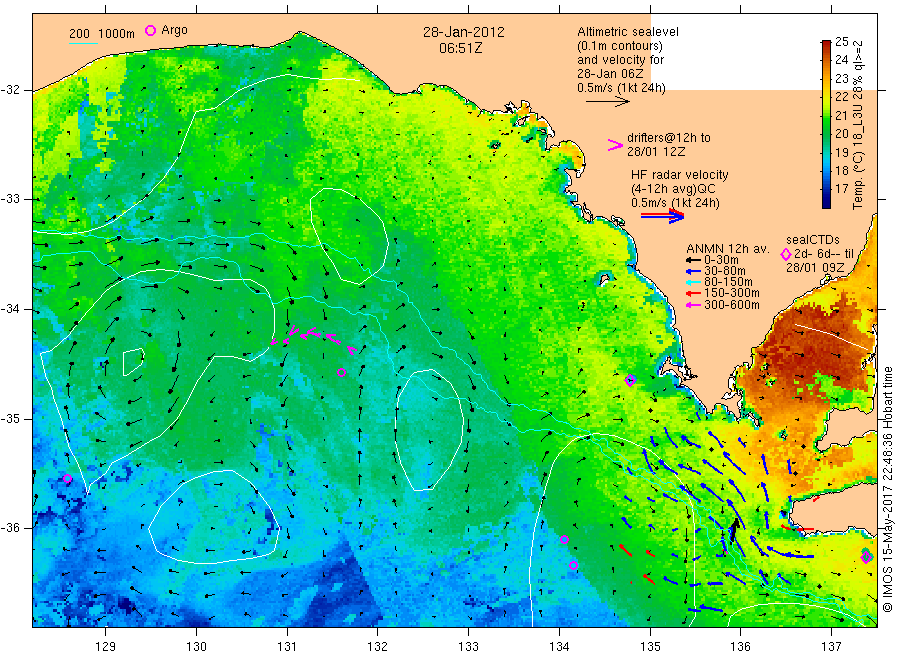Click the magenta sealCTDs diamond legend symbol
This screenshot has height=660, width=900.
coord(786,254)
